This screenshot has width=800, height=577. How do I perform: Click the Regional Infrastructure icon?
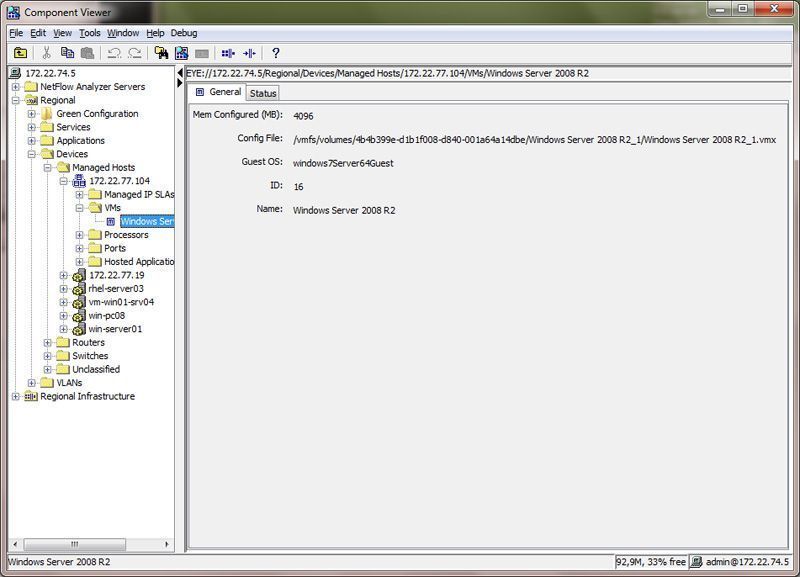point(31,396)
